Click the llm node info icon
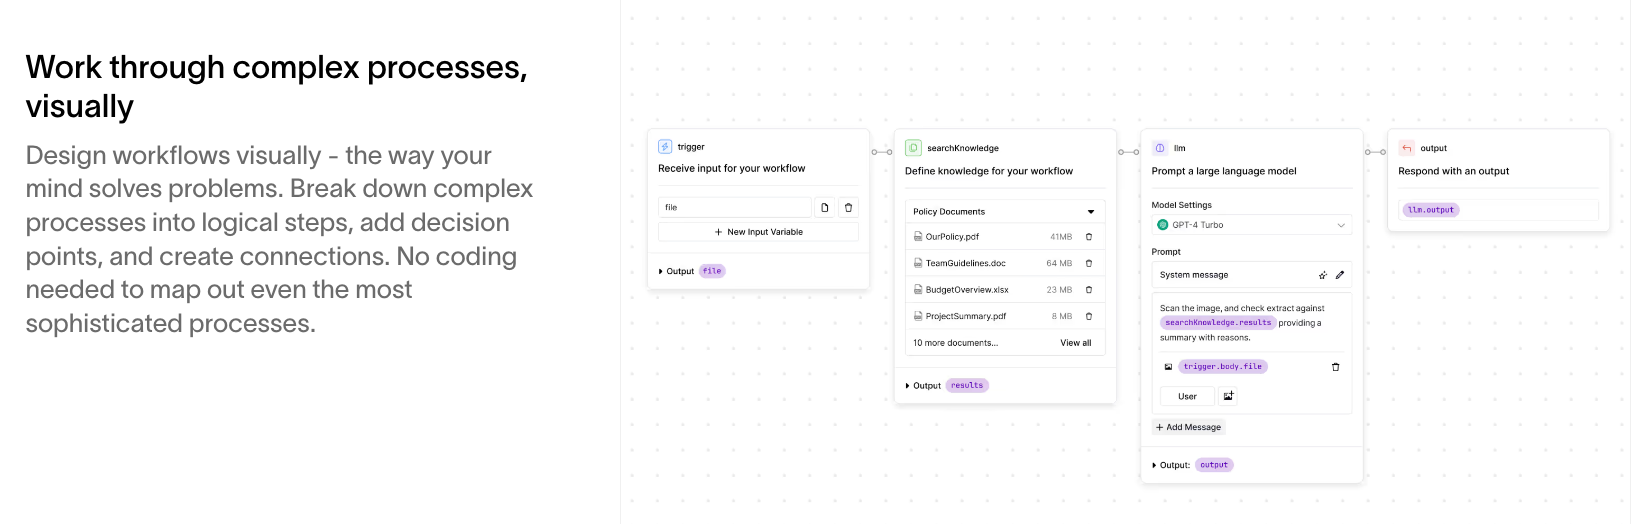 [x=1160, y=148]
